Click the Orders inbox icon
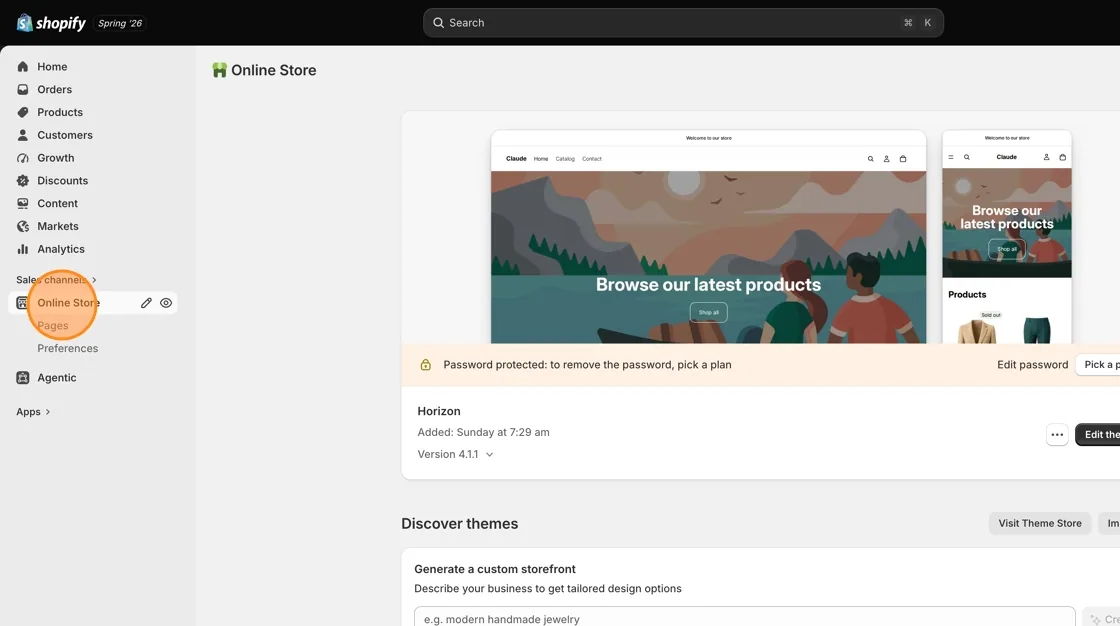This screenshot has width=1120, height=626. coord(23,89)
